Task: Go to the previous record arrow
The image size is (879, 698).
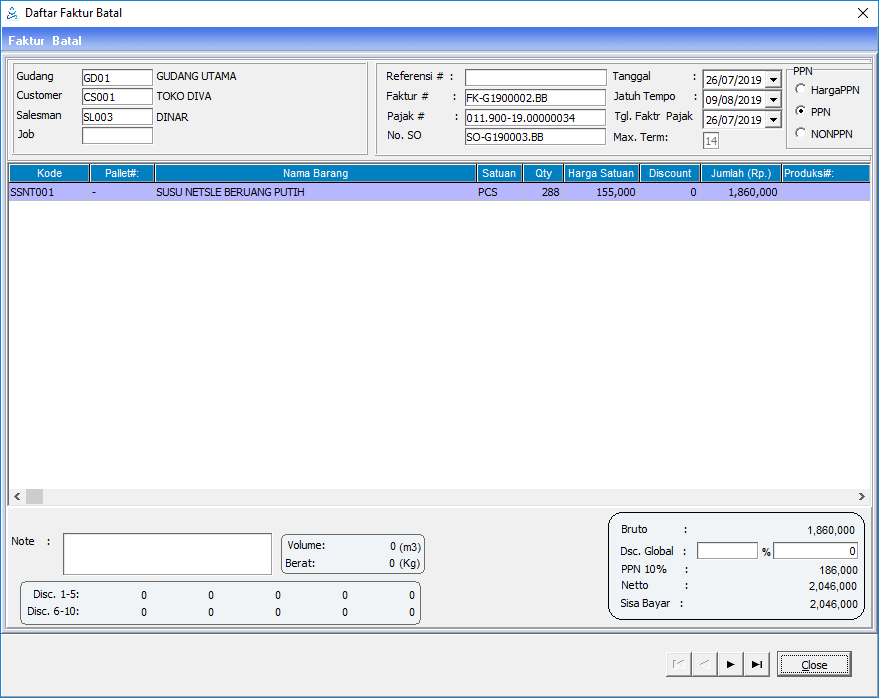Action: [x=705, y=664]
